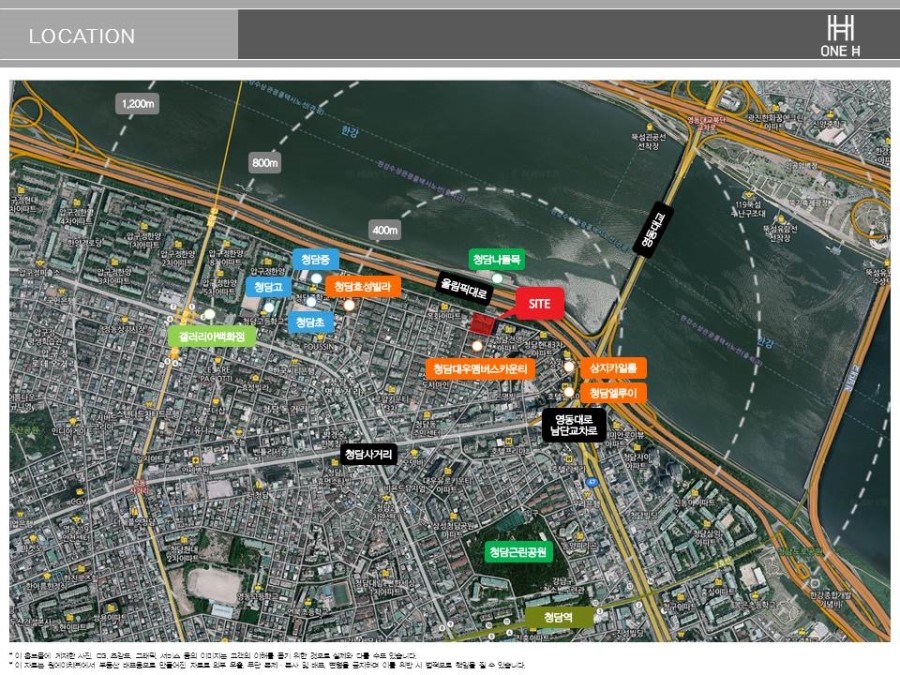Click the marker dot beside 청담효성빌라

[x=349, y=305]
